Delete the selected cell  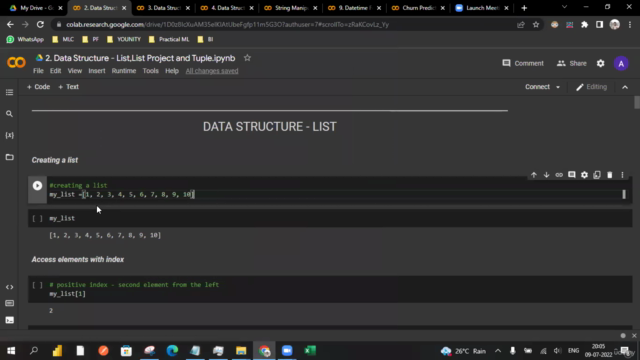[x=609, y=175]
